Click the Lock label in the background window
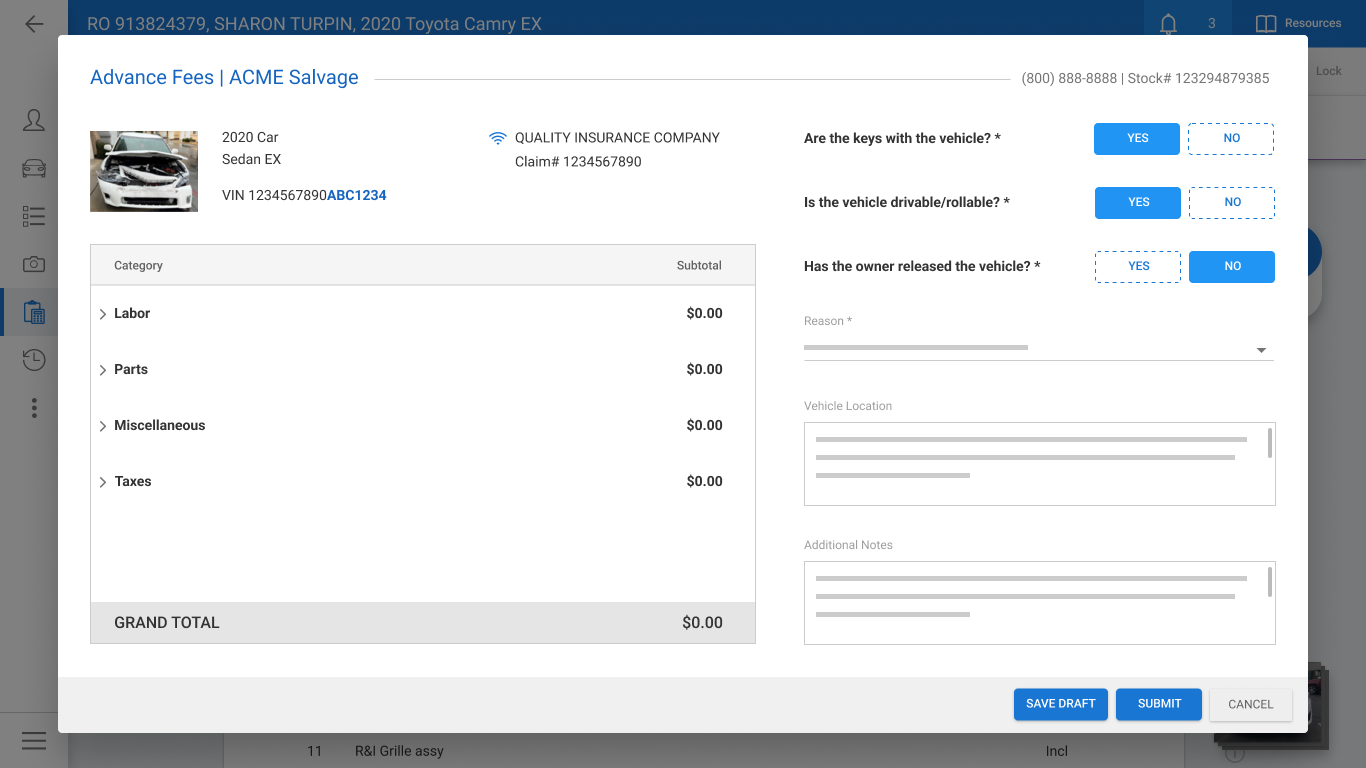The image size is (1366, 768). tap(1329, 71)
